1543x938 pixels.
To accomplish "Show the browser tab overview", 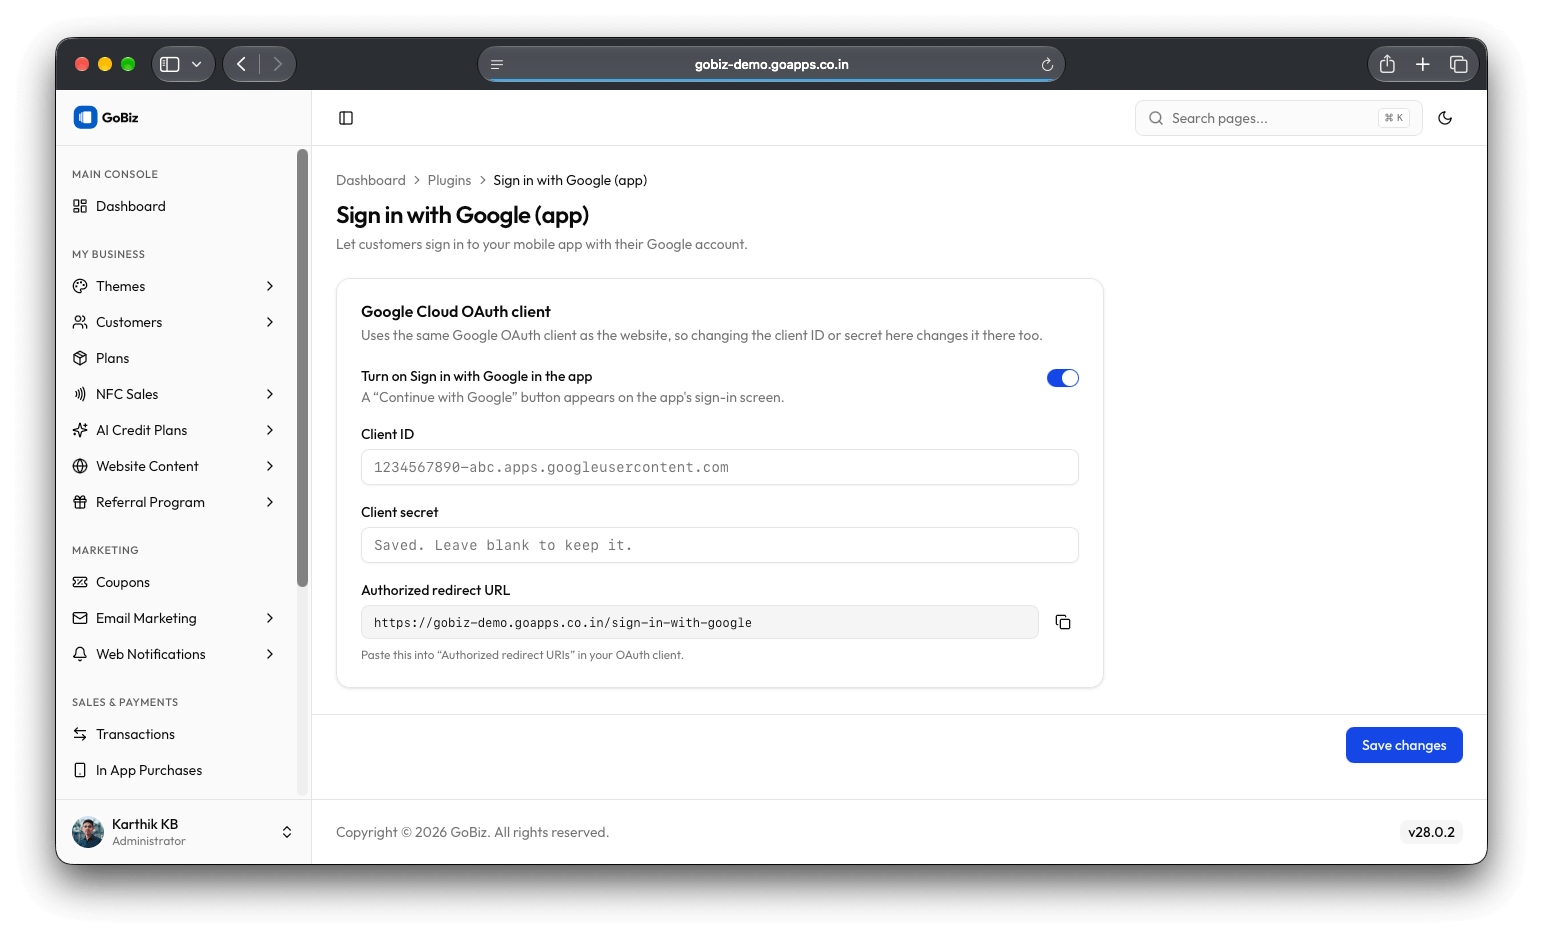I will [x=1458, y=65].
